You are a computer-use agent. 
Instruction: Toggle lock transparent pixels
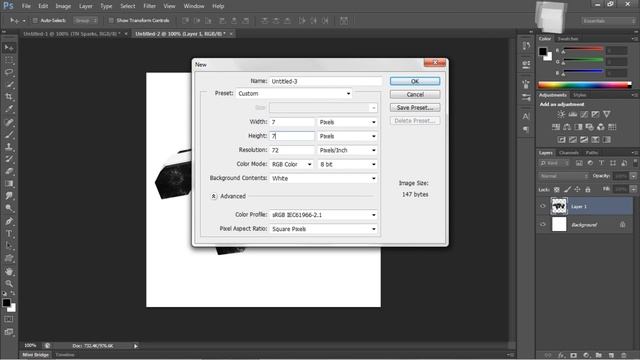556,190
